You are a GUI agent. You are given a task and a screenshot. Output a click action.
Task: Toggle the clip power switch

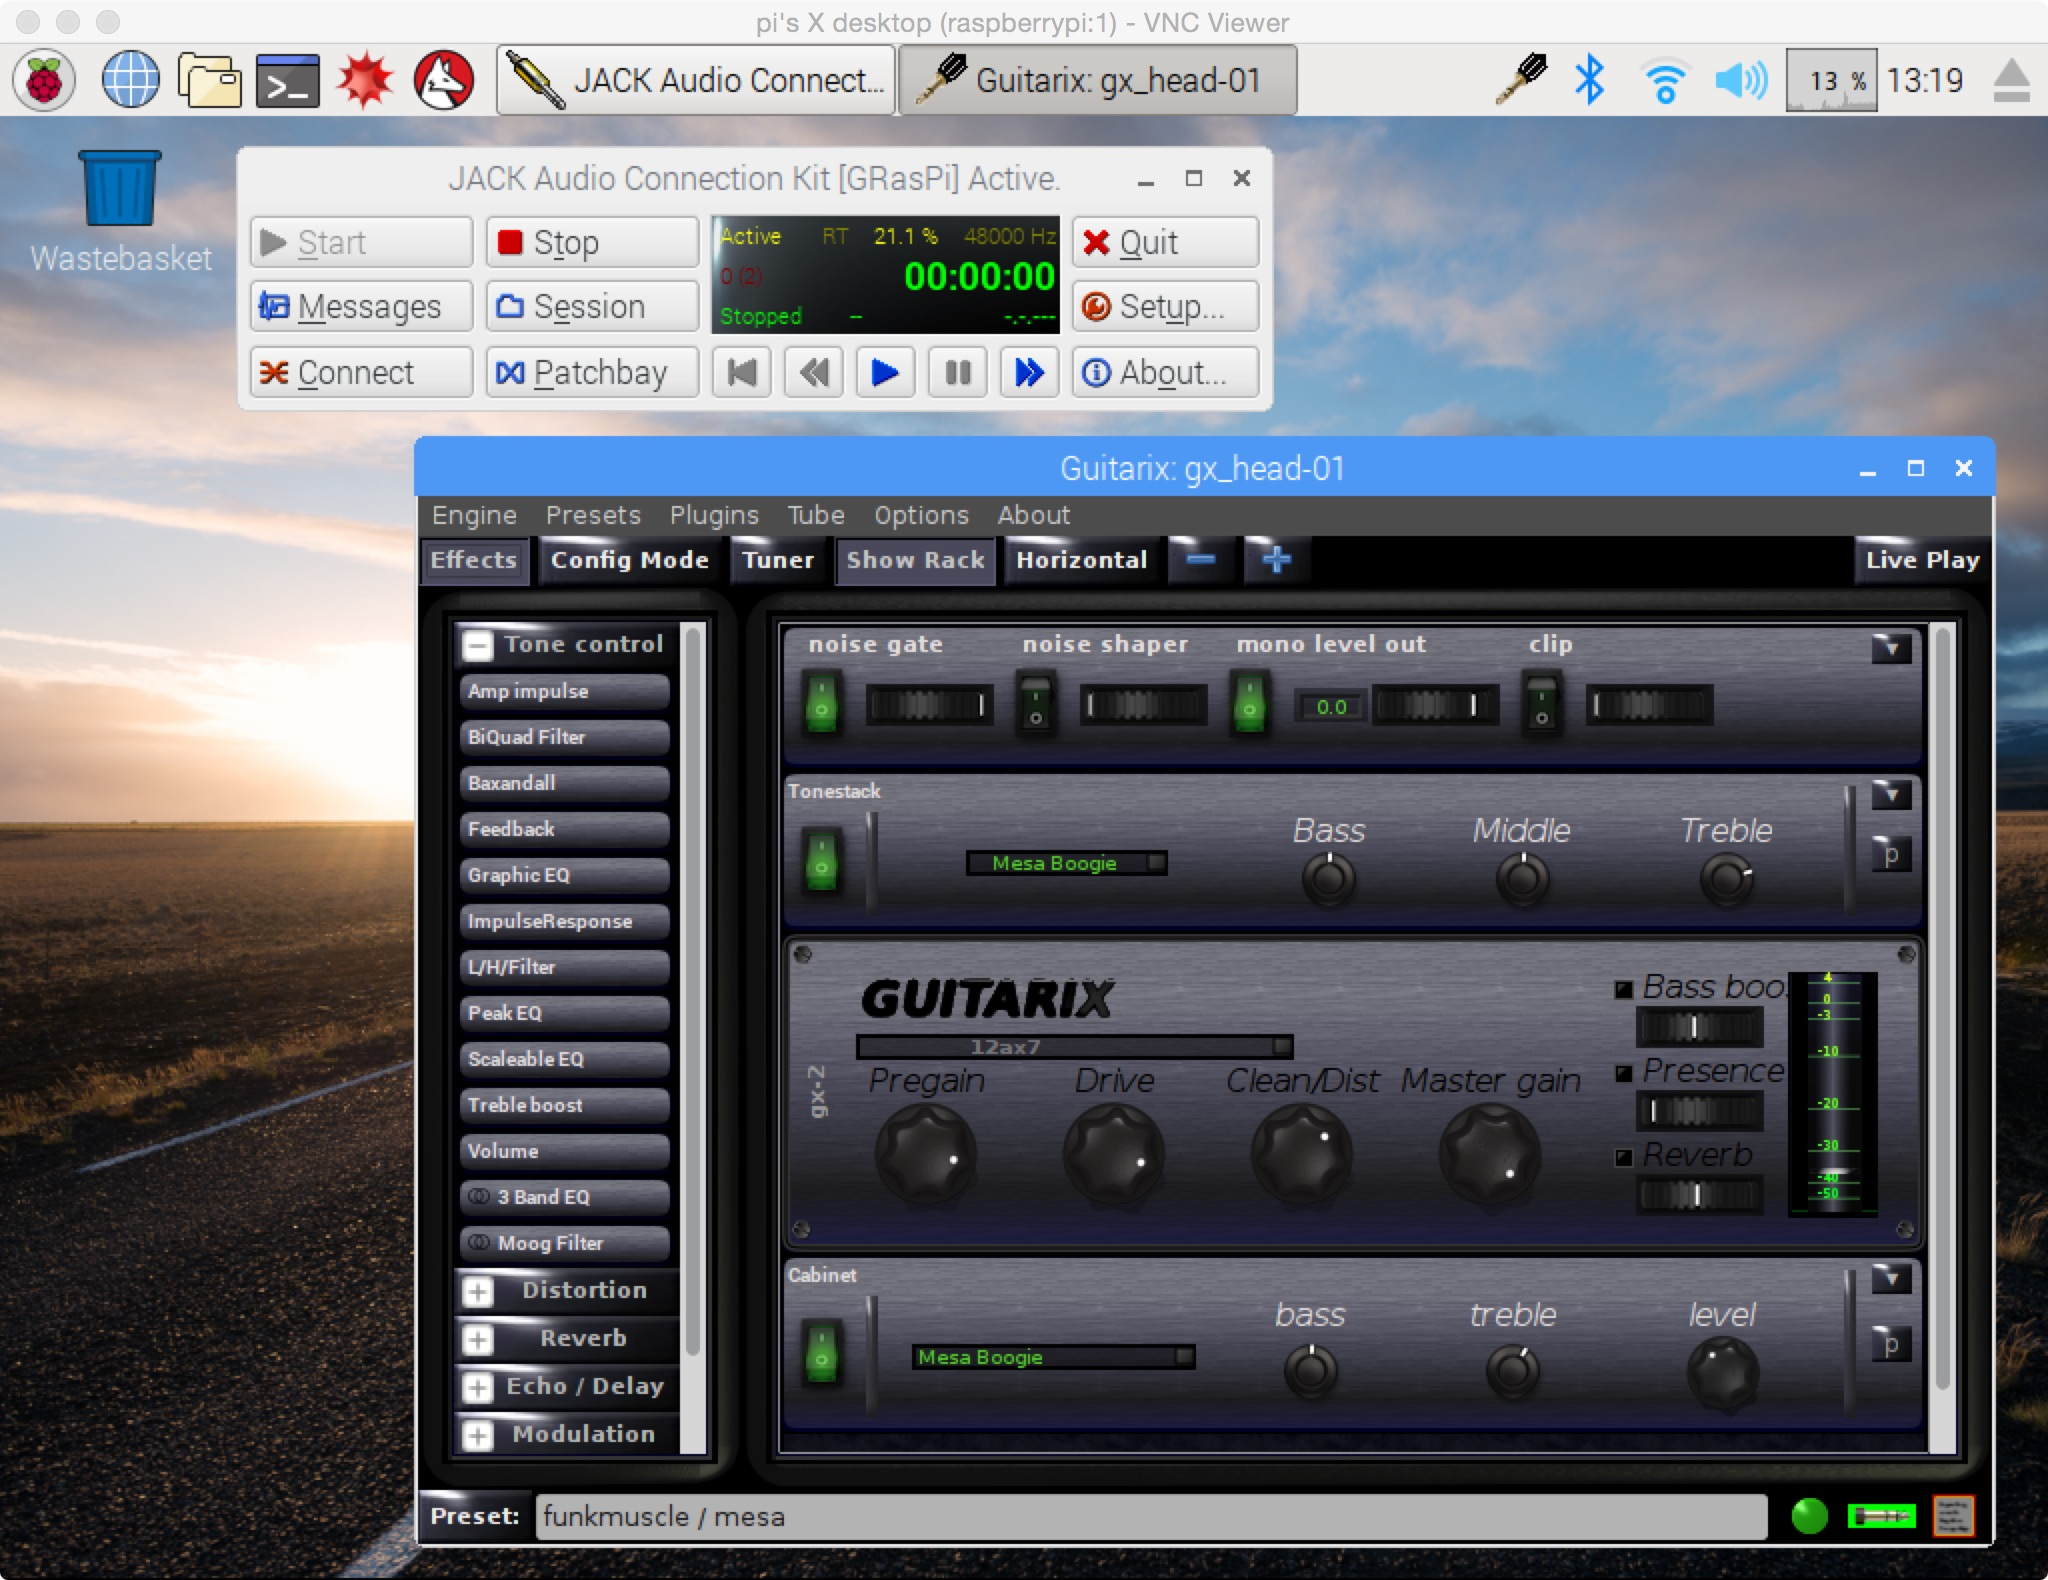[x=1541, y=704]
